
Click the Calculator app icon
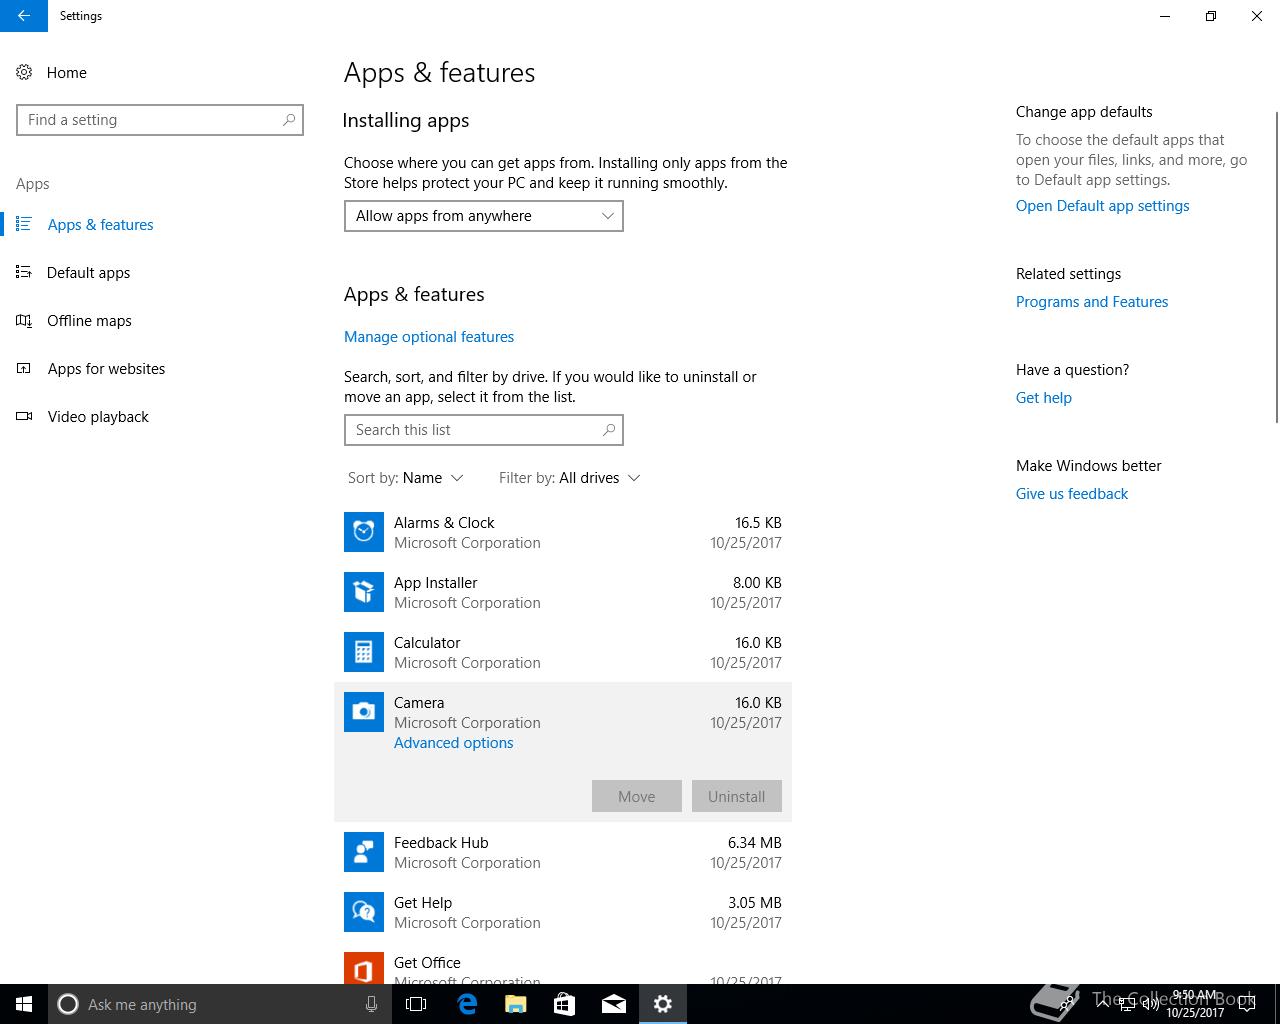(364, 652)
